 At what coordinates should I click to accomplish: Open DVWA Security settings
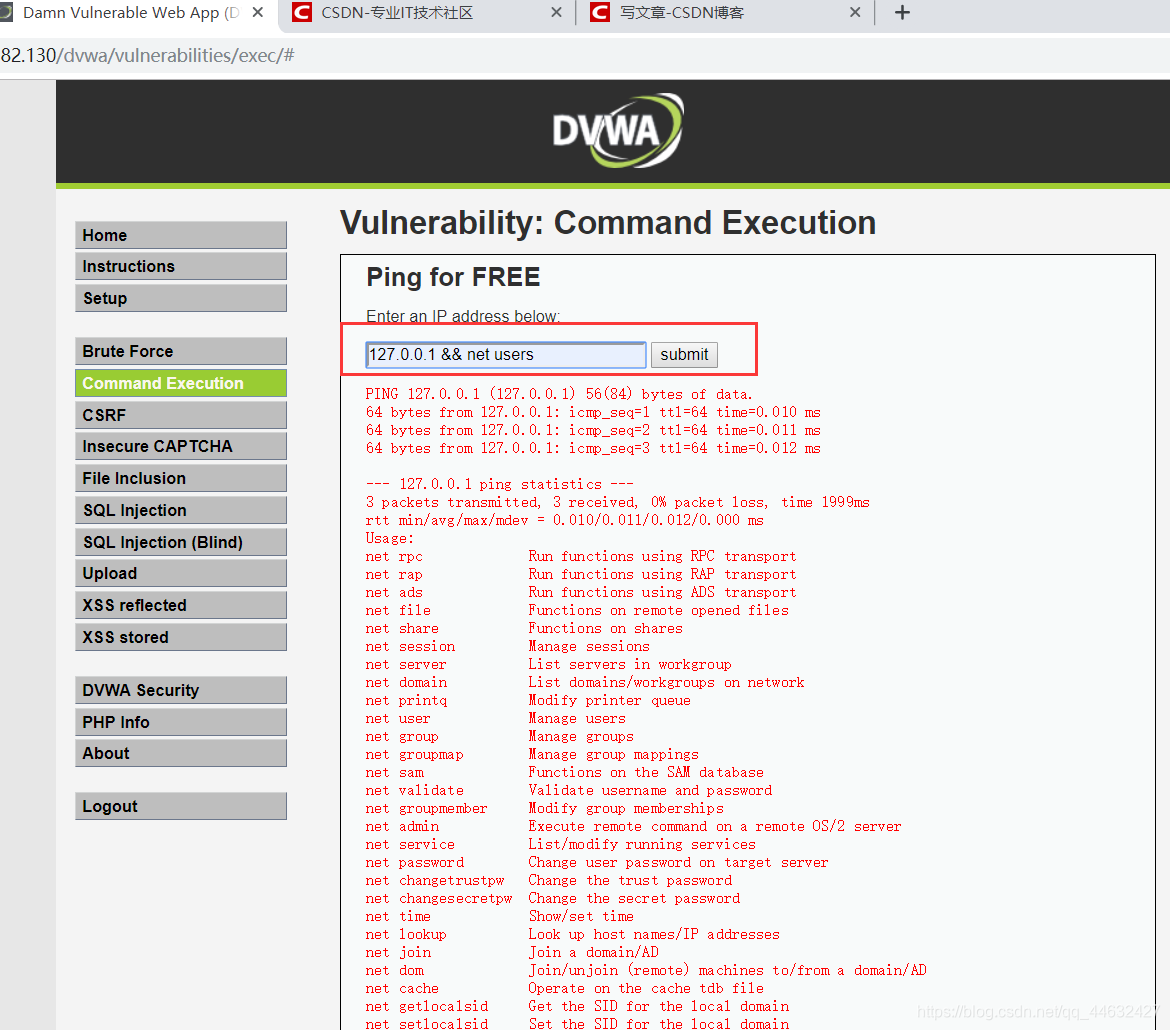[181, 690]
